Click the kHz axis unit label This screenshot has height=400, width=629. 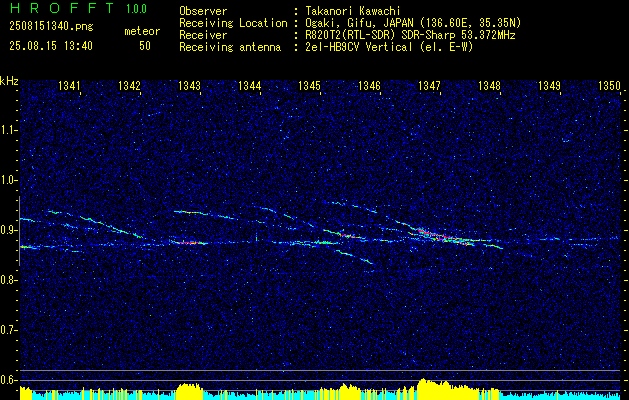[x=9, y=81]
